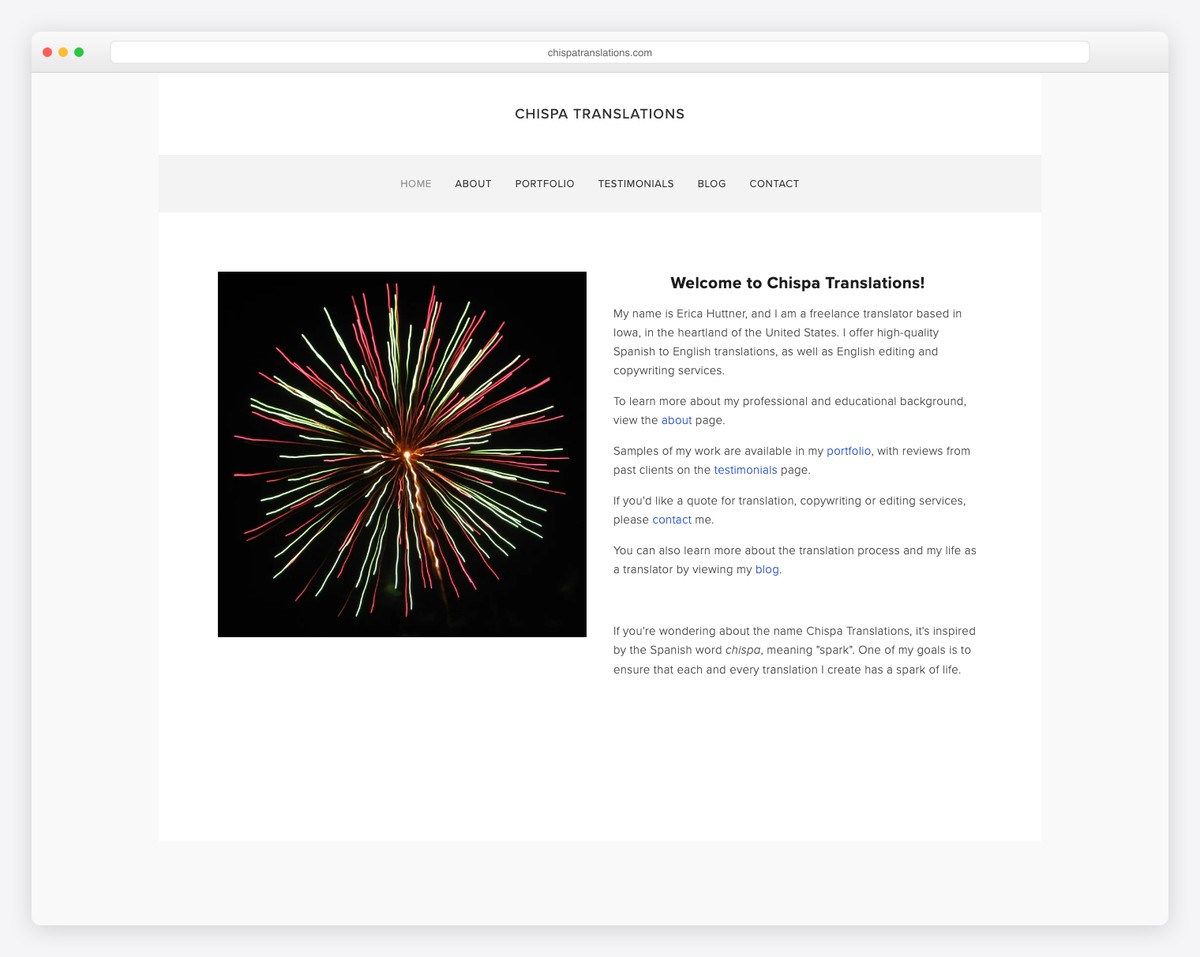Open BLOG from the navigation bar

click(x=712, y=184)
